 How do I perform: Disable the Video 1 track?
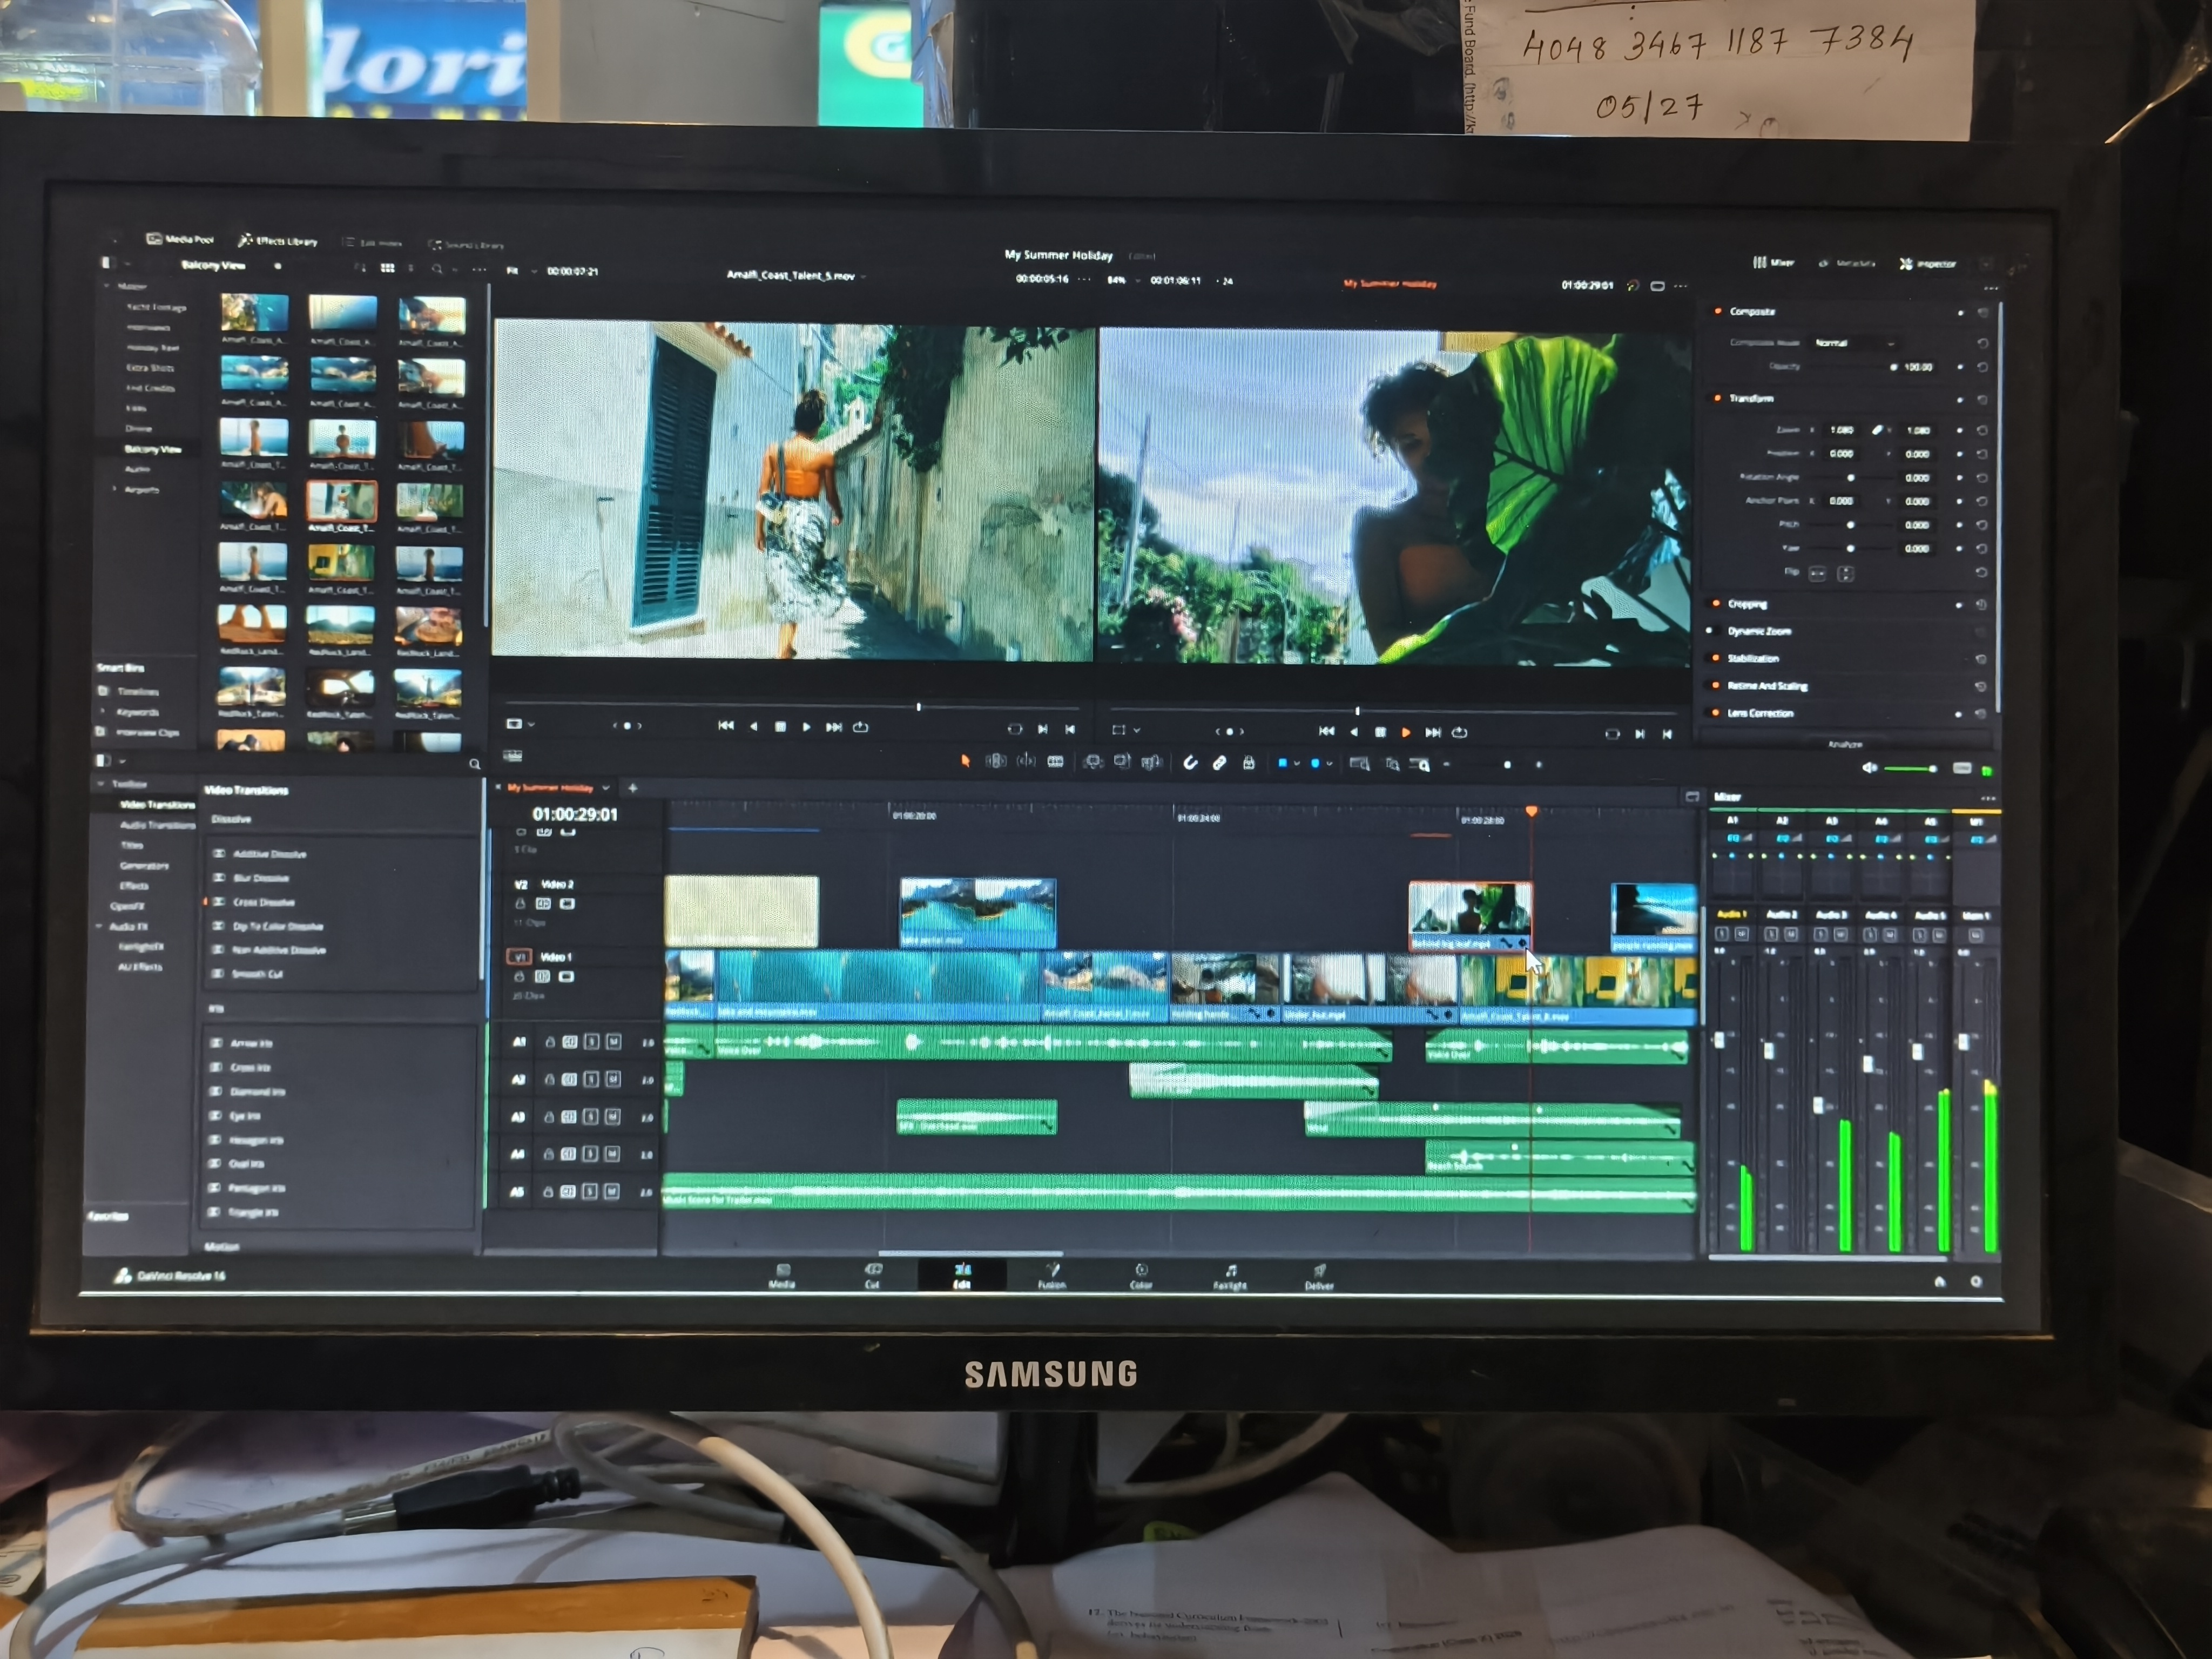point(566,976)
